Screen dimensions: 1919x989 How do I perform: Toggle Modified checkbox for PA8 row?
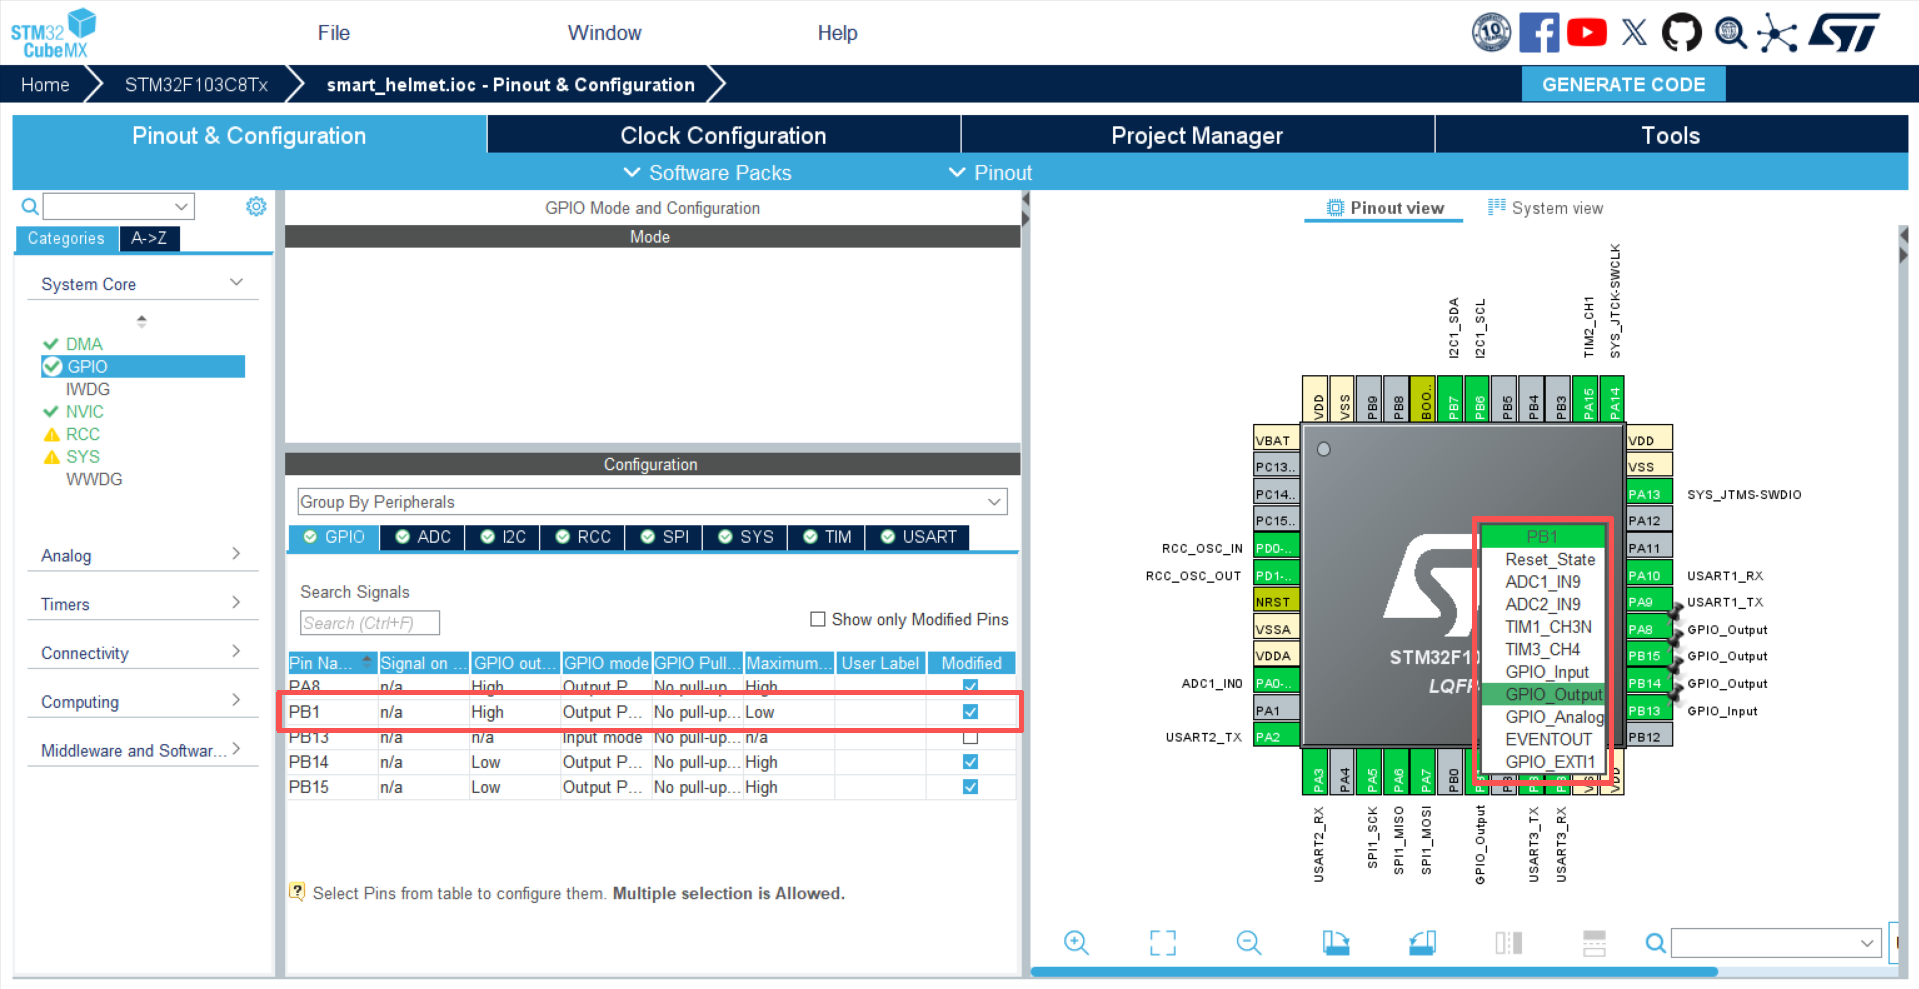coord(970,686)
